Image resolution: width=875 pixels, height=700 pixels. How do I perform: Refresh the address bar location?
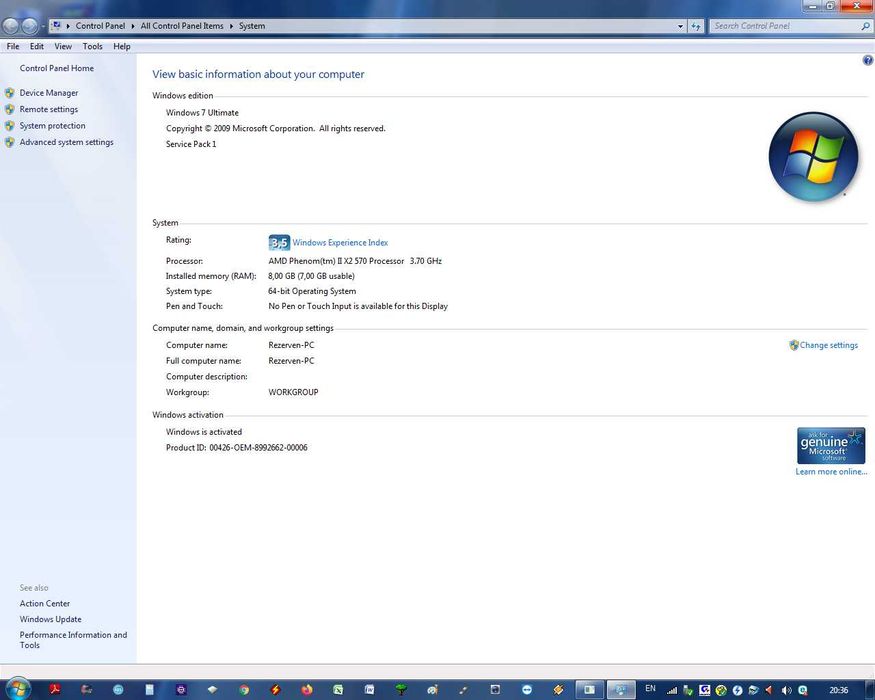(696, 26)
